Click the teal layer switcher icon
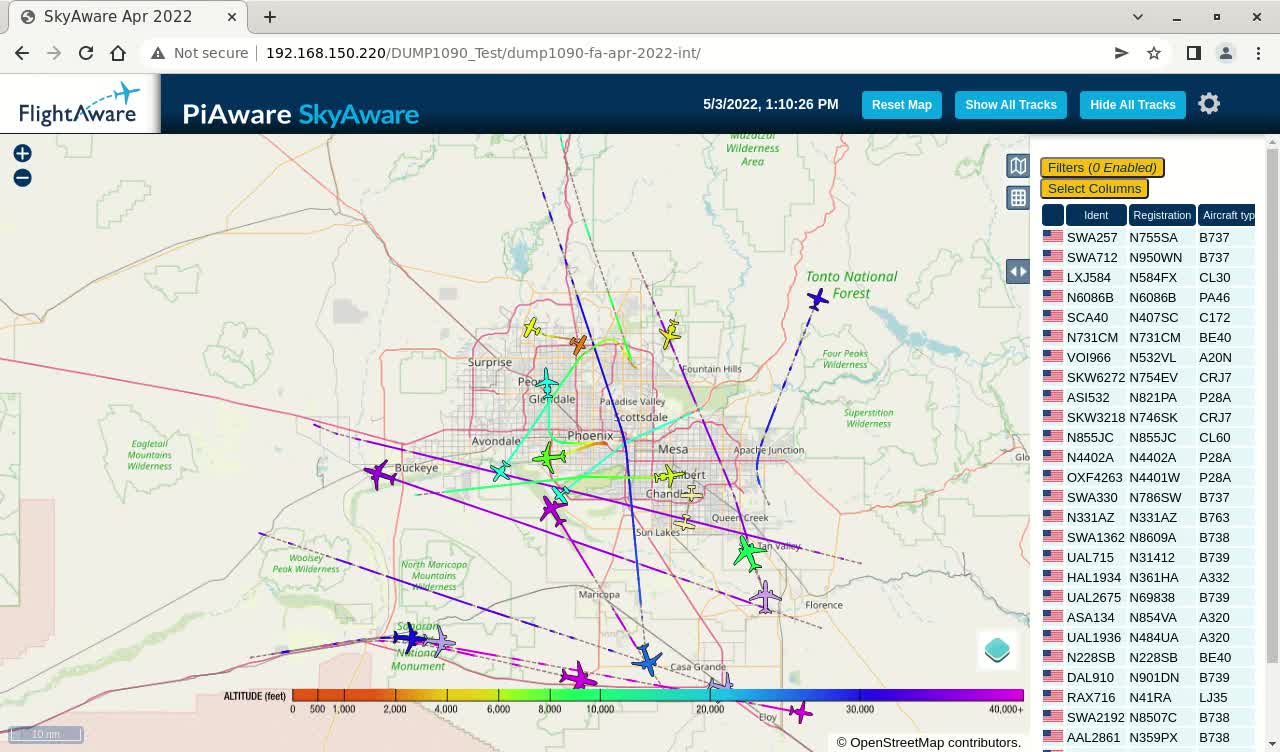 click(x=997, y=650)
